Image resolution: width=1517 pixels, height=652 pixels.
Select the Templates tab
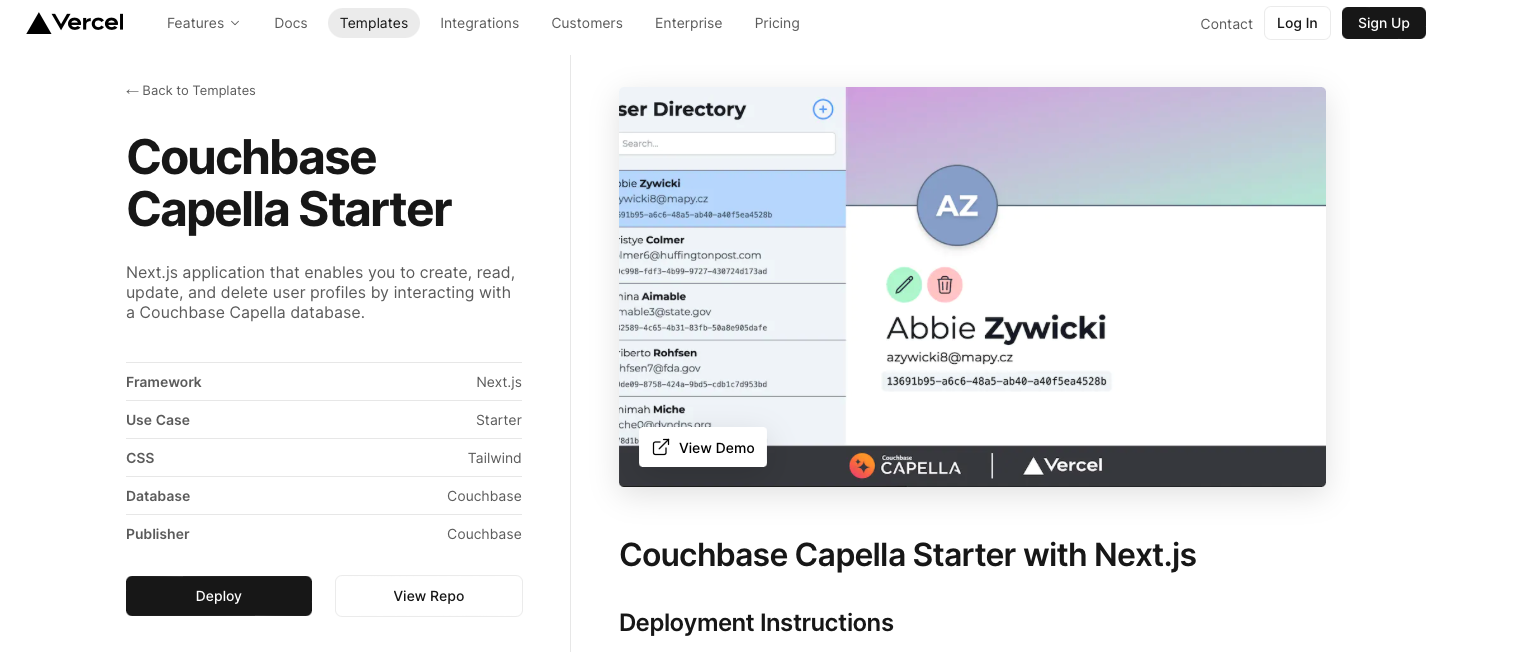[x=373, y=22]
